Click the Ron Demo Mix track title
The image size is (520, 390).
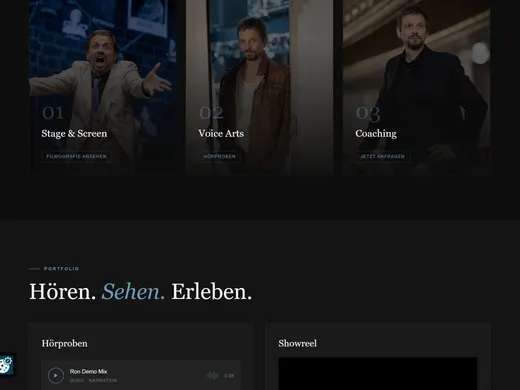[88, 371]
